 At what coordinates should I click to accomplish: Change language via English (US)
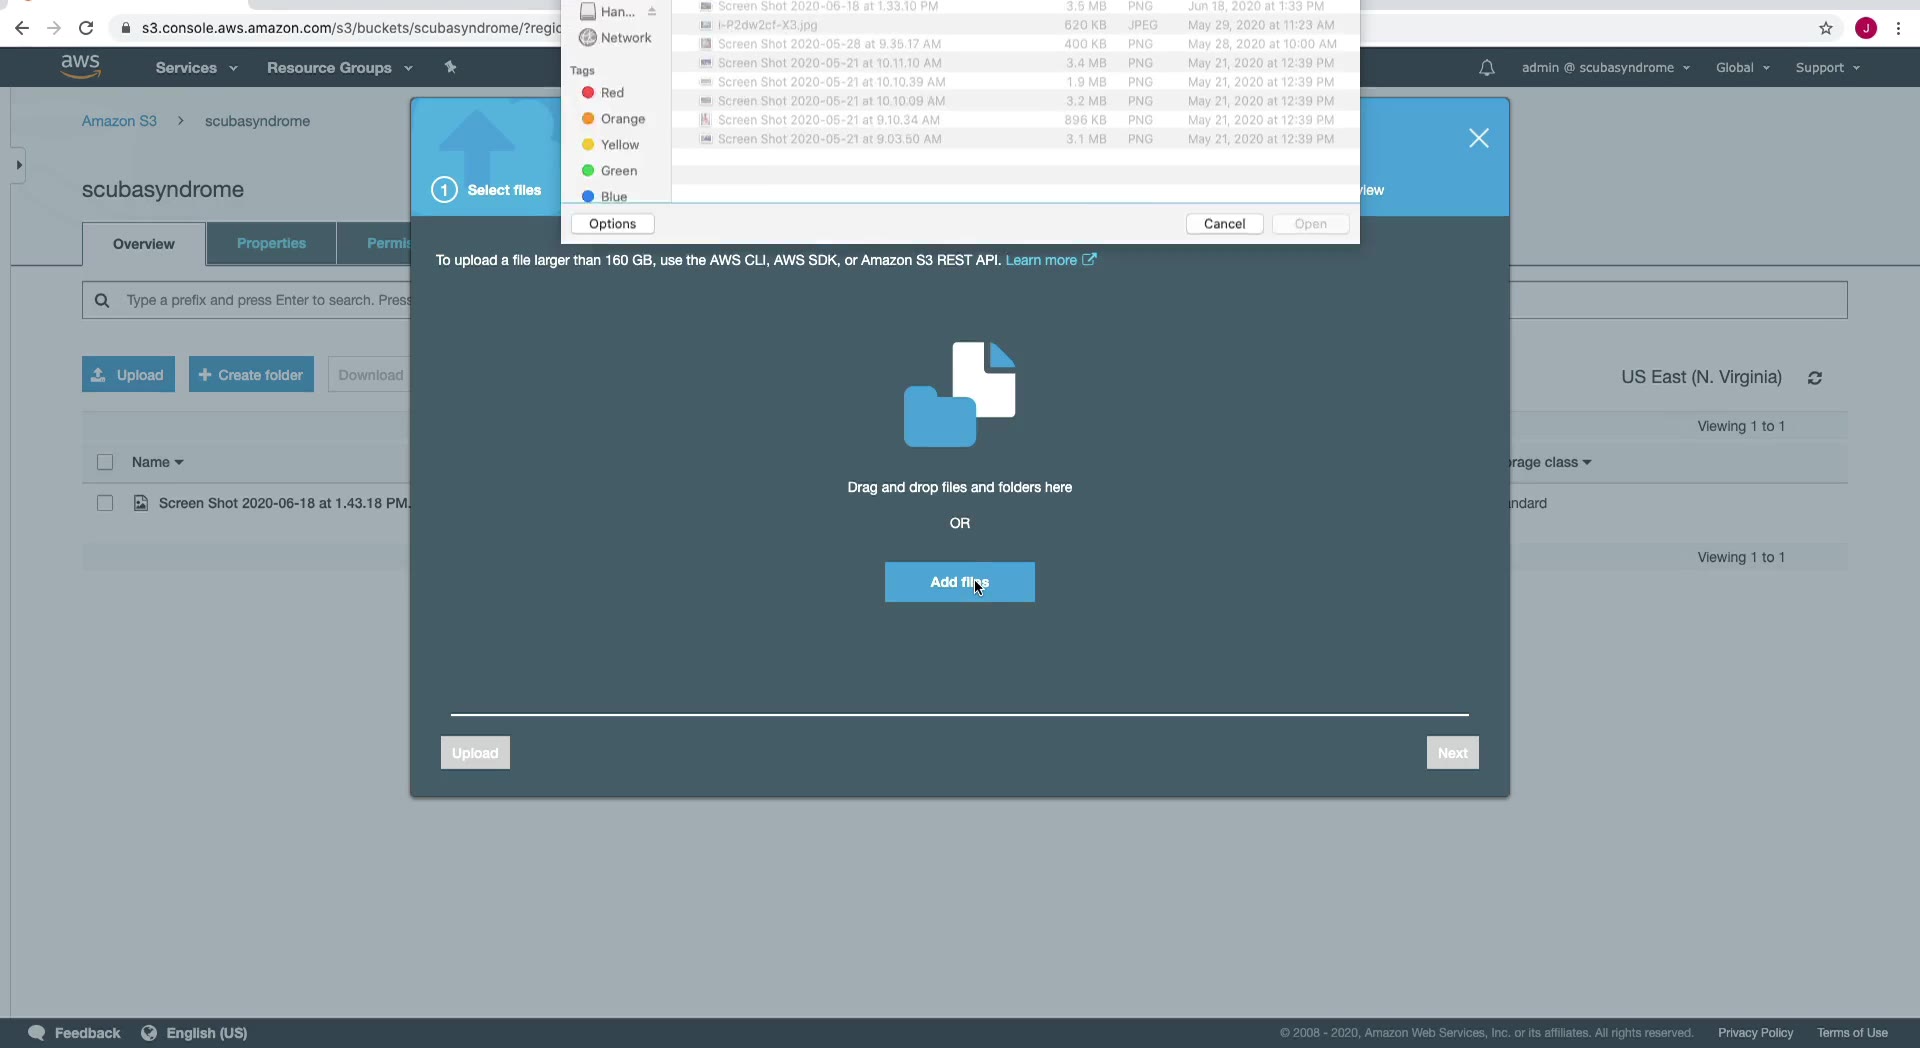tap(207, 1033)
